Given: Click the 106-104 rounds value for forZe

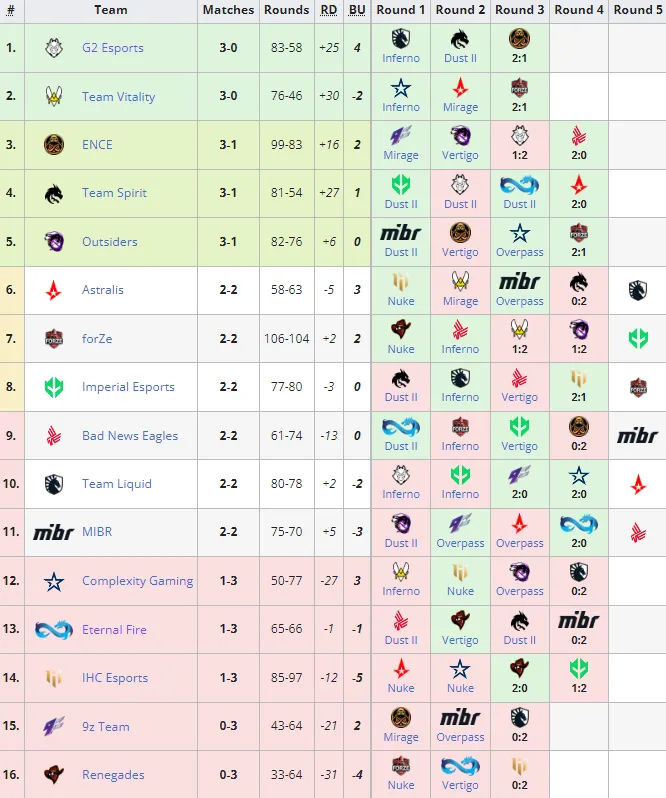Looking at the screenshot, I should [286, 338].
